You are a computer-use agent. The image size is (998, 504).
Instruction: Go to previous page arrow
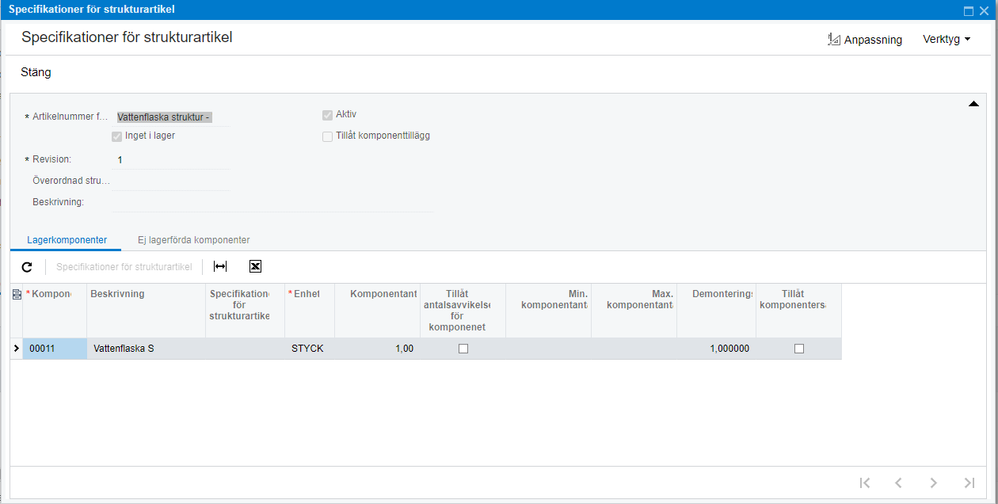899,483
